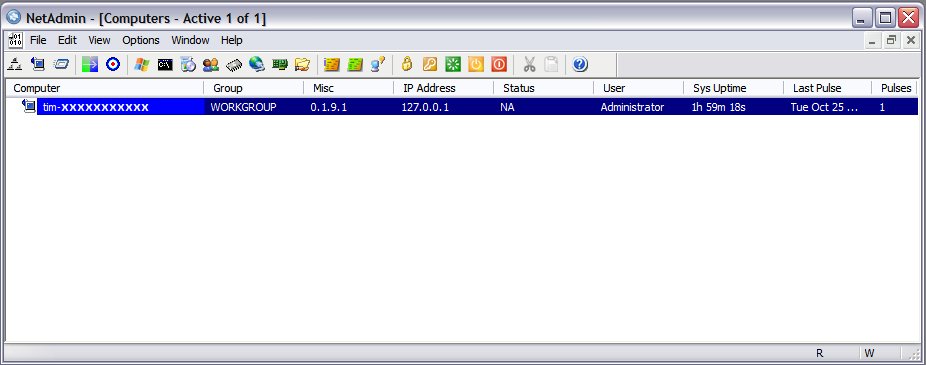Click the scissors cut icon
This screenshot has height=365, width=926.
tap(529, 64)
